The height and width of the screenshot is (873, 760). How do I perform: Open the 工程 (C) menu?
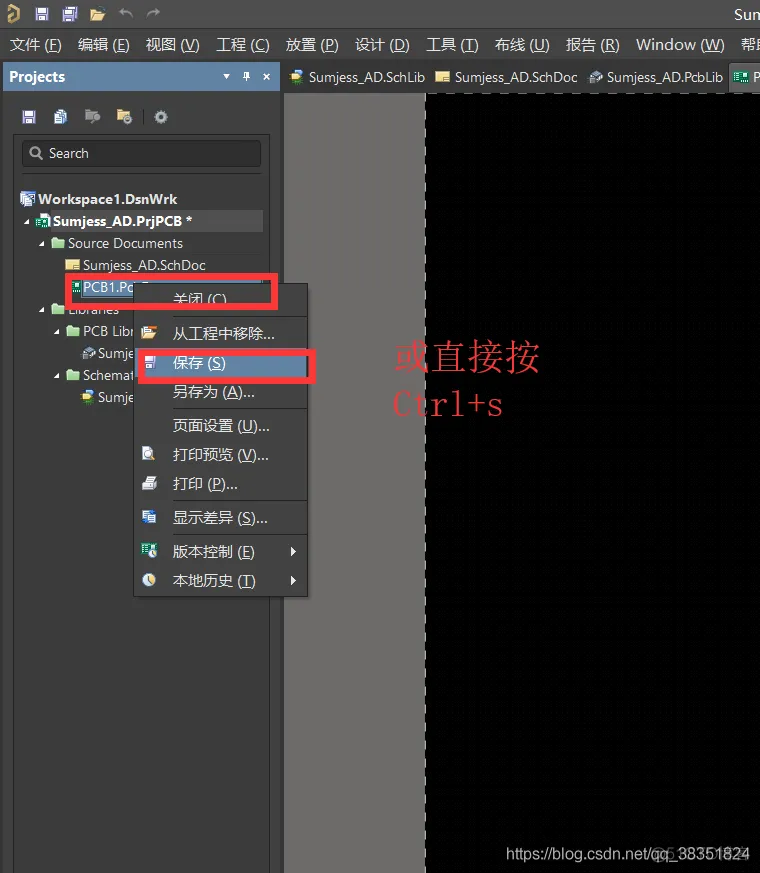pos(243,45)
